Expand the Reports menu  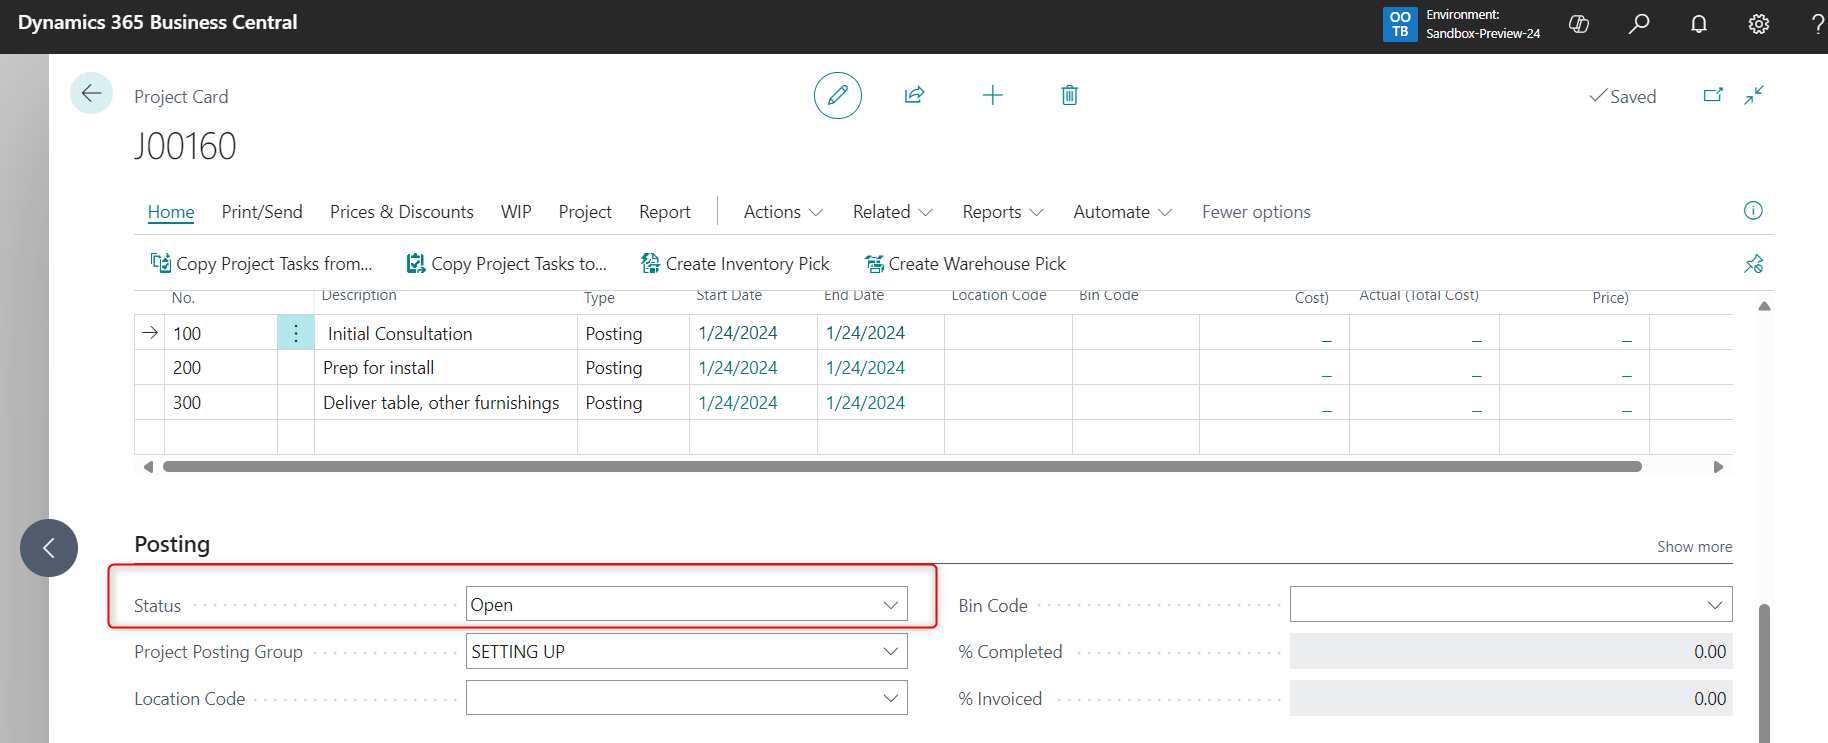1003,212
